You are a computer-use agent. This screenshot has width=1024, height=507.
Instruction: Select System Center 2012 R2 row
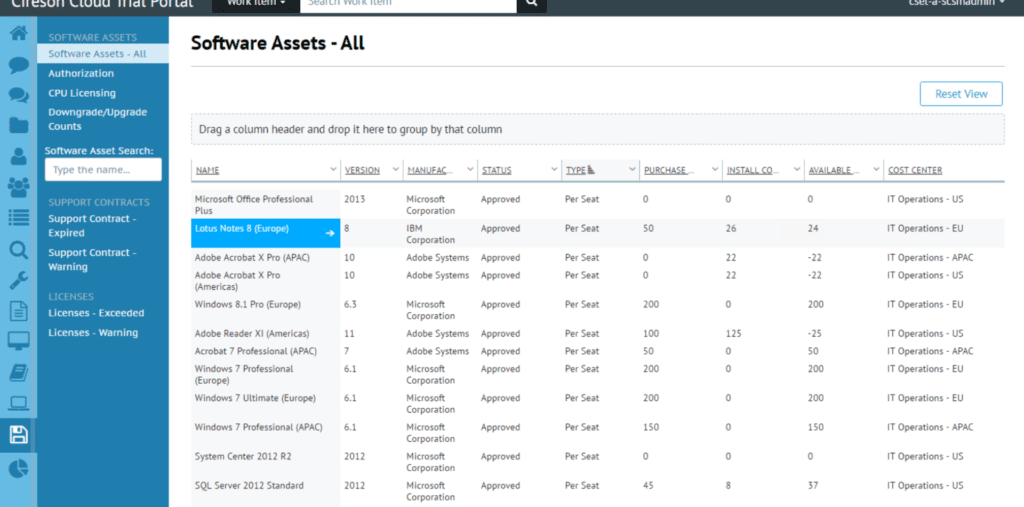[x=598, y=462]
